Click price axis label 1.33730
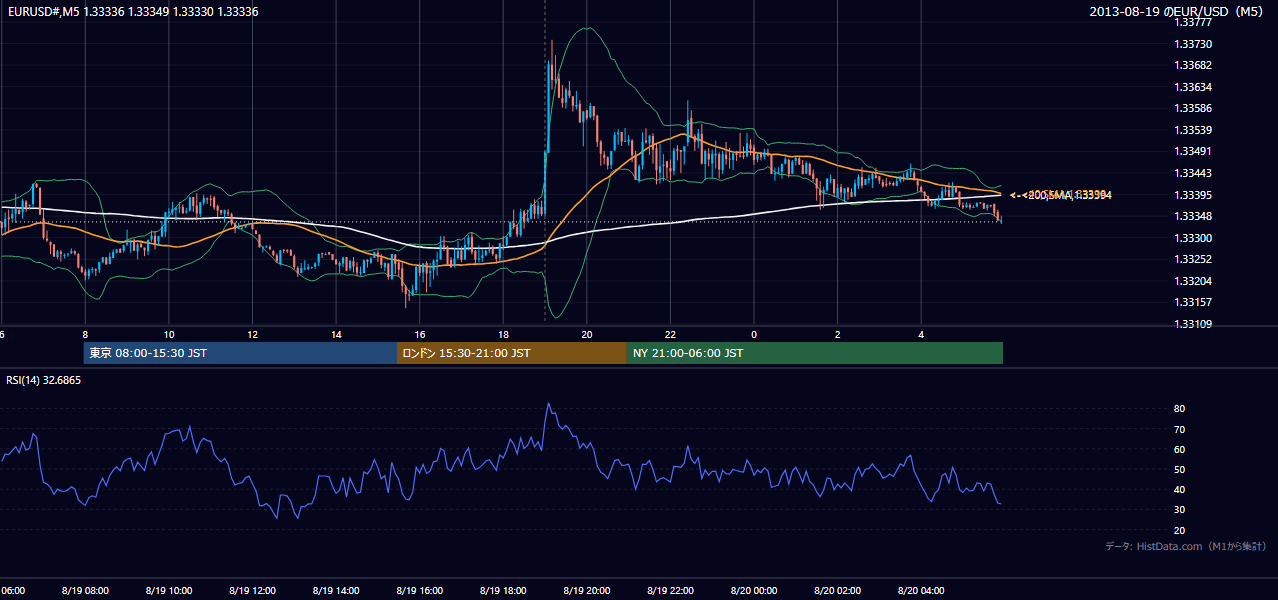The width and height of the screenshot is (1278, 600). coord(1192,44)
